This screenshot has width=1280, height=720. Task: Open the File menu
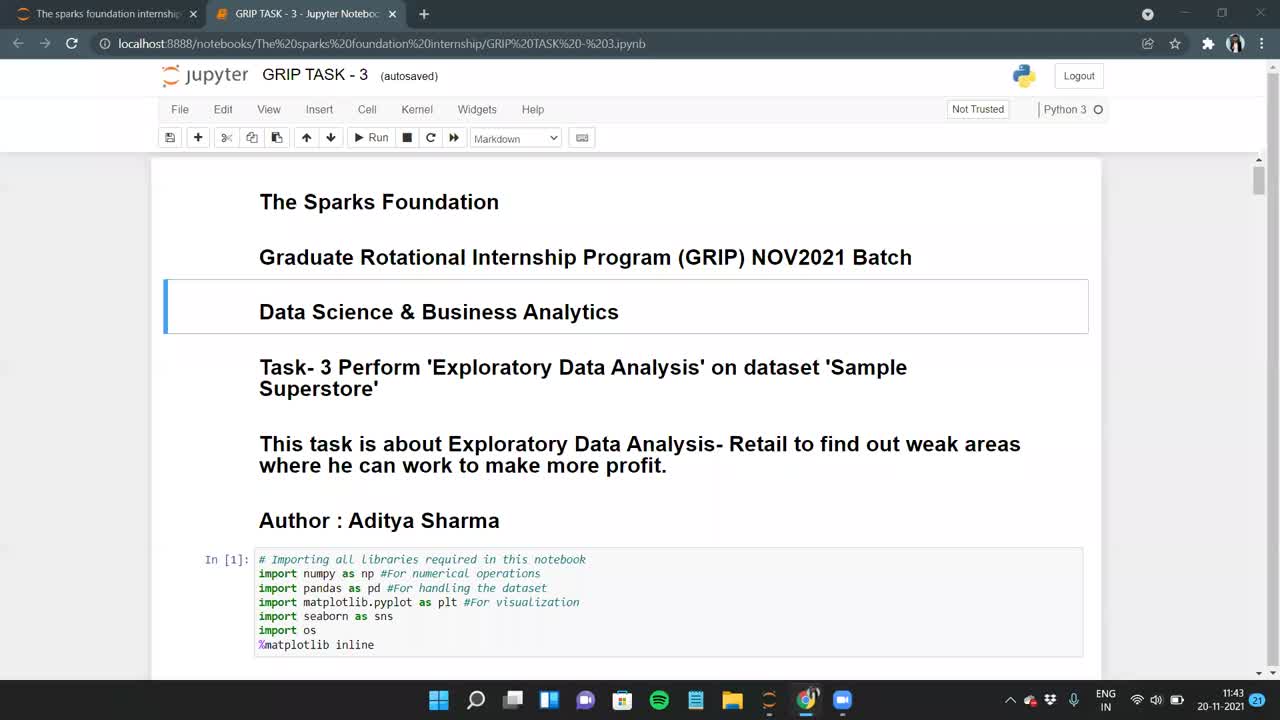[x=180, y=110]
